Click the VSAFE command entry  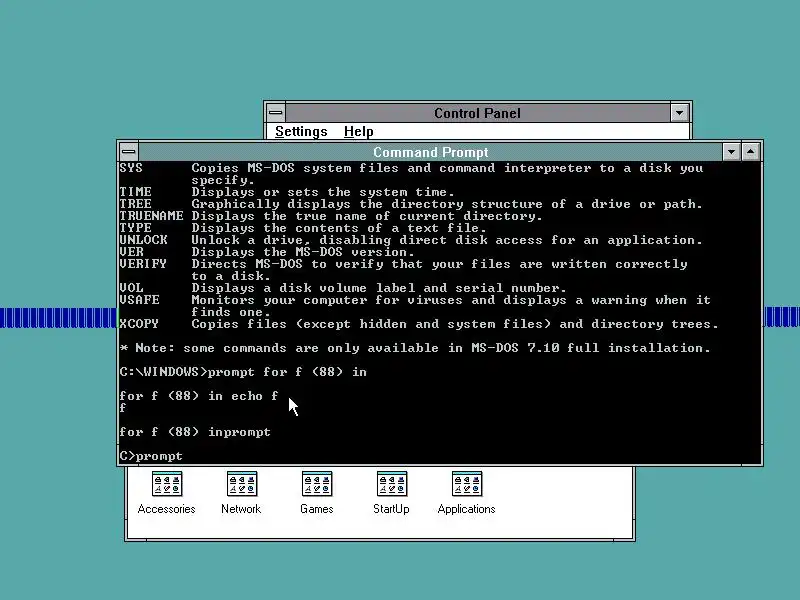pyautogui.click(x=415, y=306)
